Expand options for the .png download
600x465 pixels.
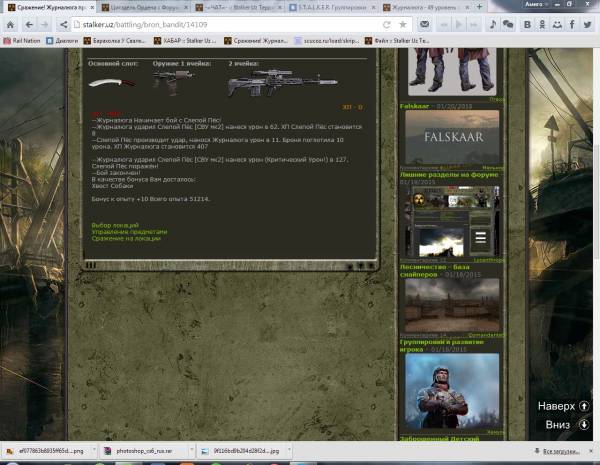click(x=94, y=450)
